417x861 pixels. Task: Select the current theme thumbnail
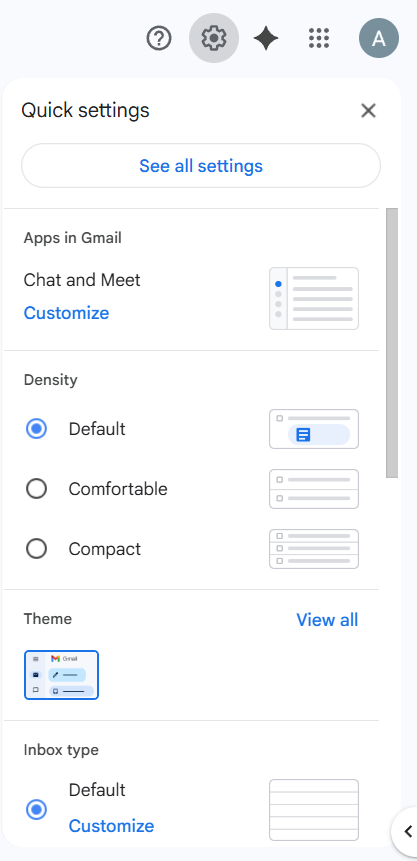[62, 675]
